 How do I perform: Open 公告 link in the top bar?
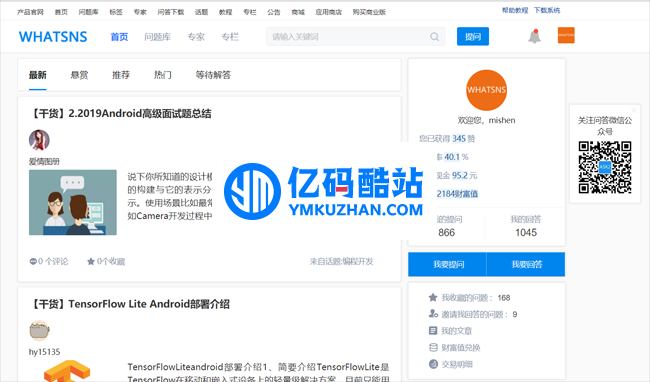pyautogui.click(x=274, y=12)
